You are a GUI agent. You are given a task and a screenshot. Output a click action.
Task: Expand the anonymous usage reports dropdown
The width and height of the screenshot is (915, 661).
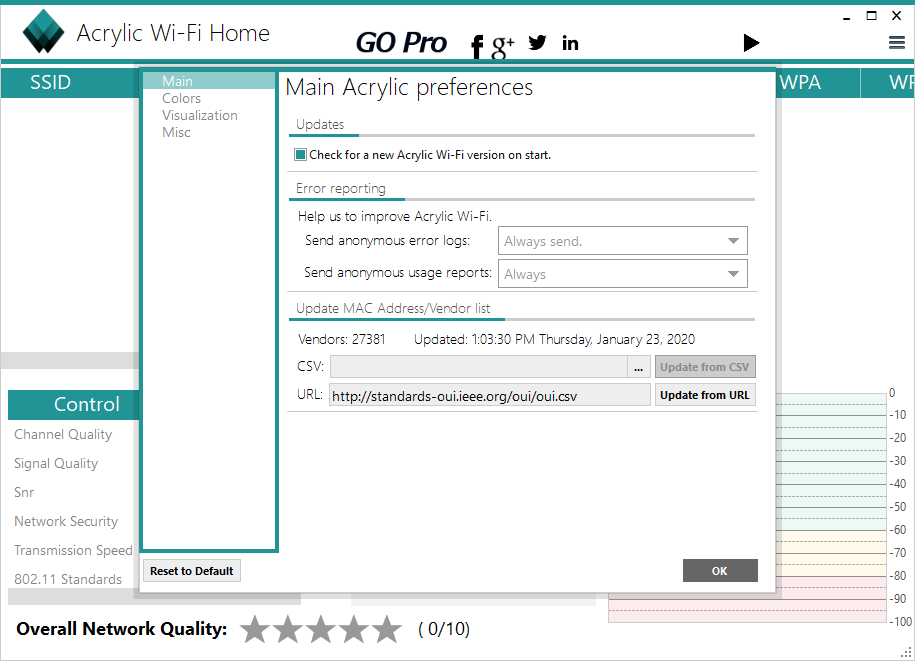(623, 274)
